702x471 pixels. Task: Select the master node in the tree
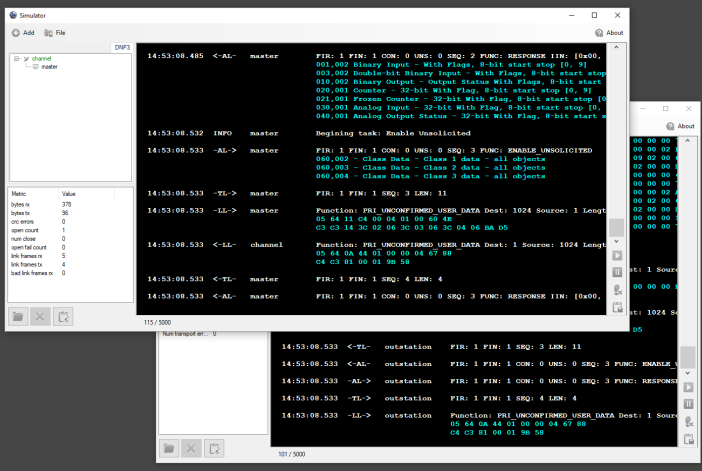point(48,67)
